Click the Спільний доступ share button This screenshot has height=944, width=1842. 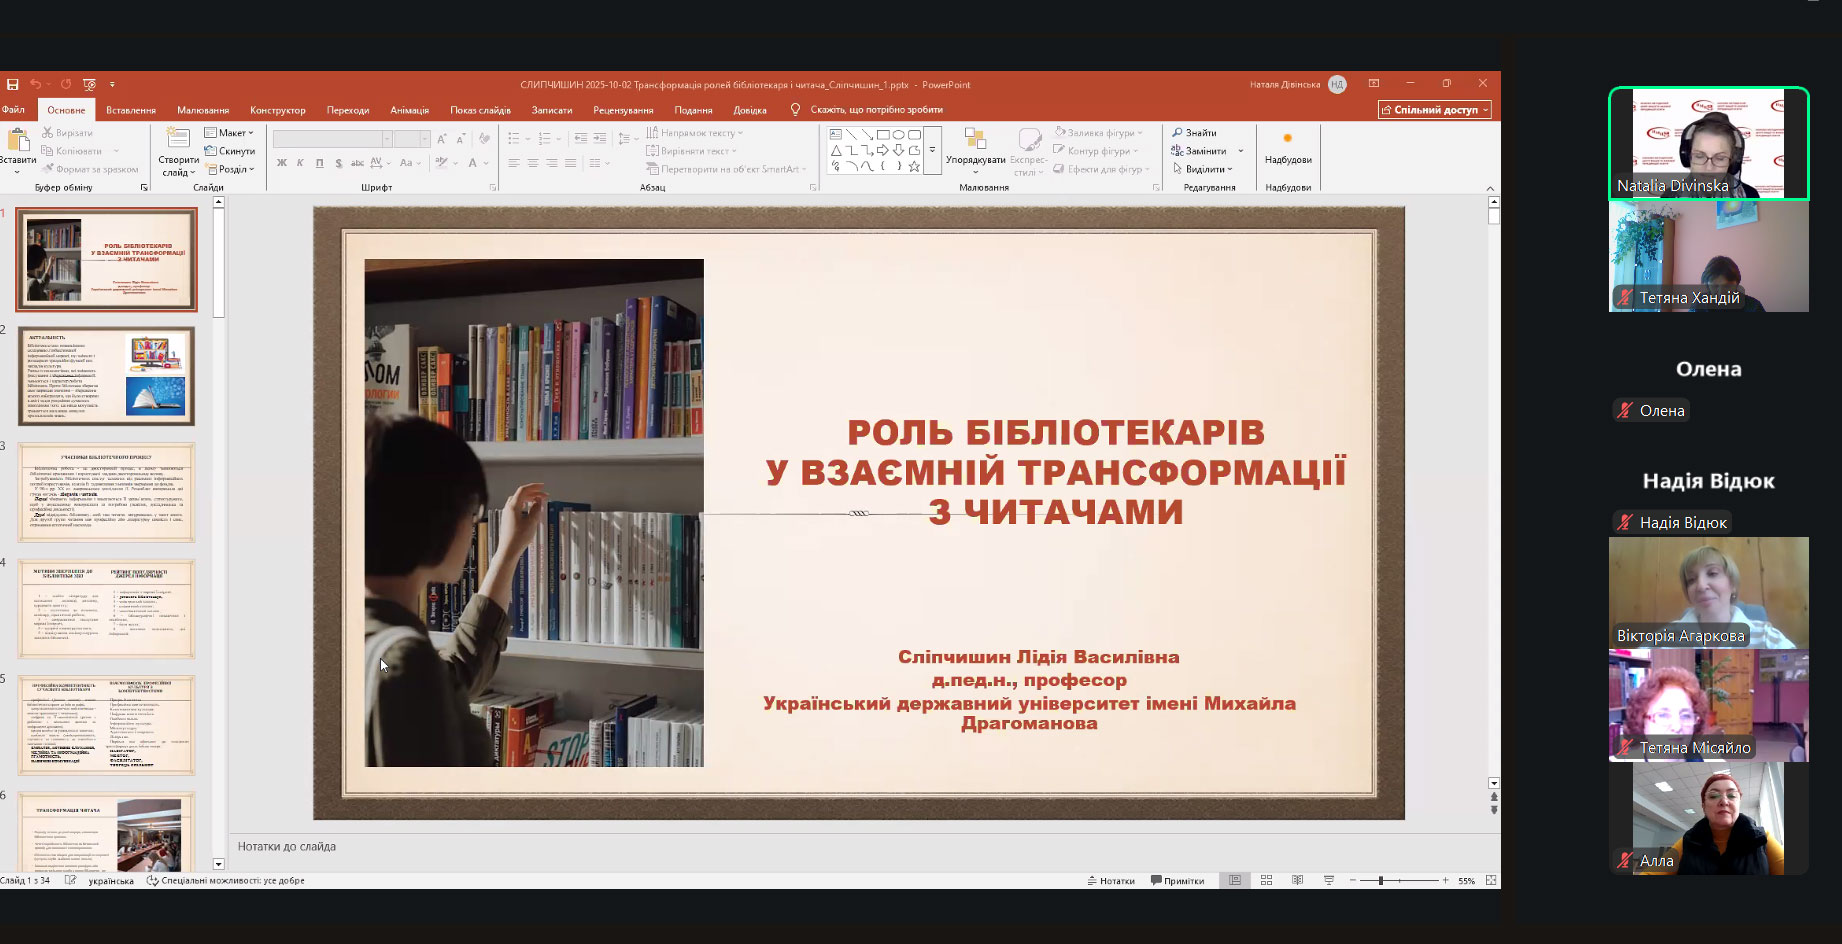point(1434,110)
